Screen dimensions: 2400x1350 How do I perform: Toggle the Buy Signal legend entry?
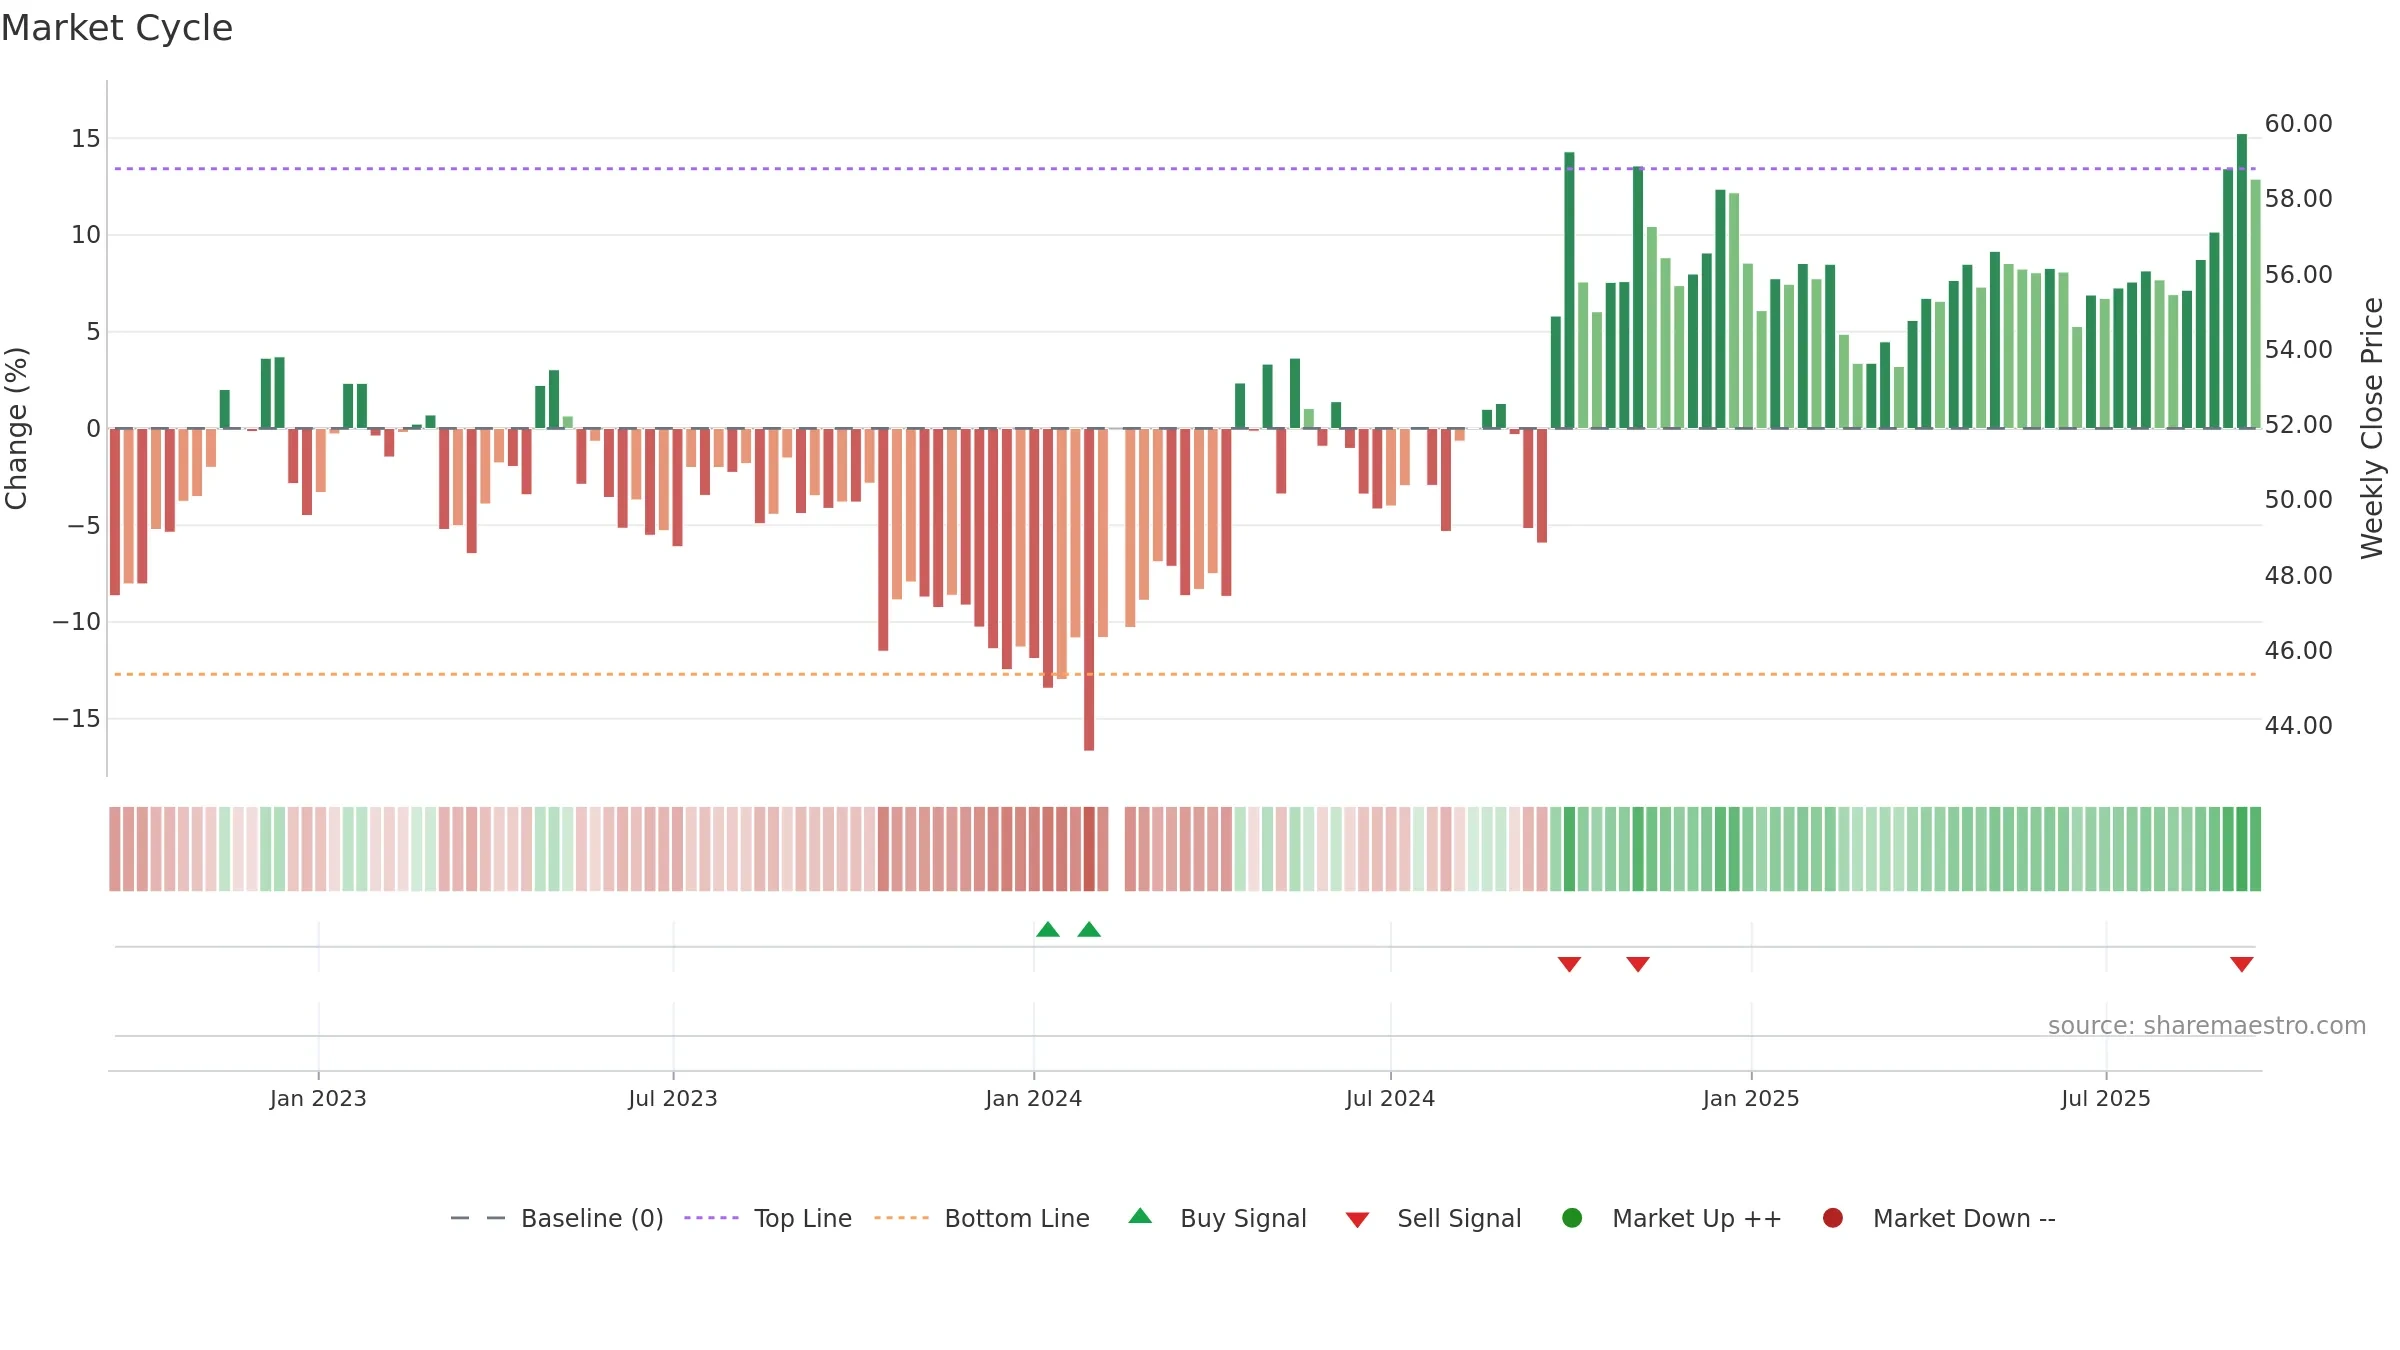click(1217, 1218)
